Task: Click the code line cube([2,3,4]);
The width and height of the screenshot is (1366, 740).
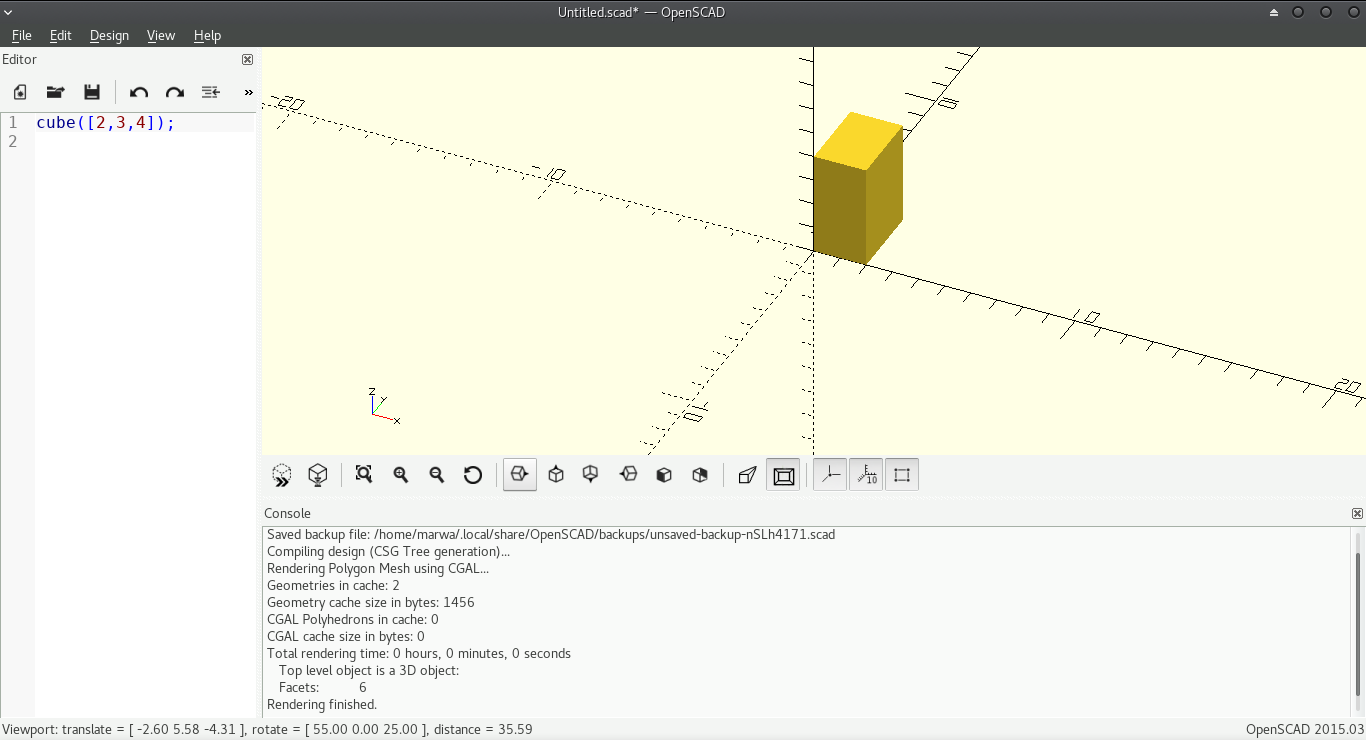Action: [106, 123]
